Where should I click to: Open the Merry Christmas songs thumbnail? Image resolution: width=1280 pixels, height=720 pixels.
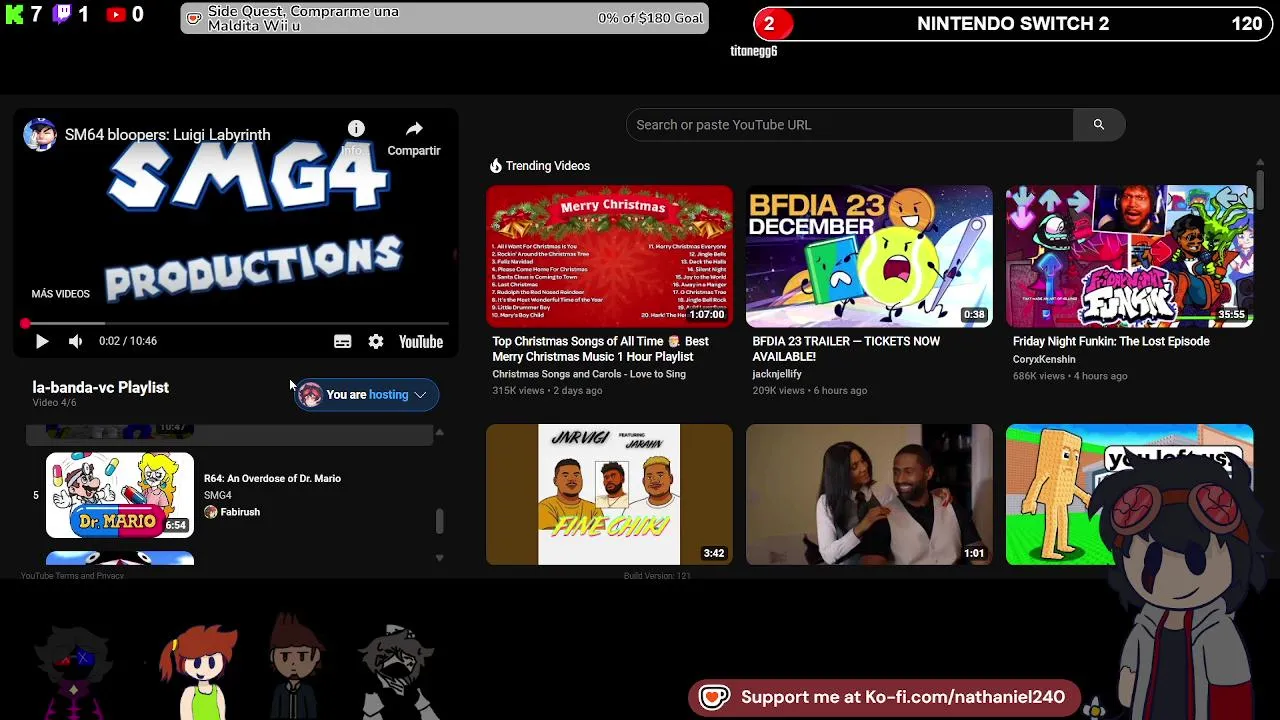[x=609, y=256]
